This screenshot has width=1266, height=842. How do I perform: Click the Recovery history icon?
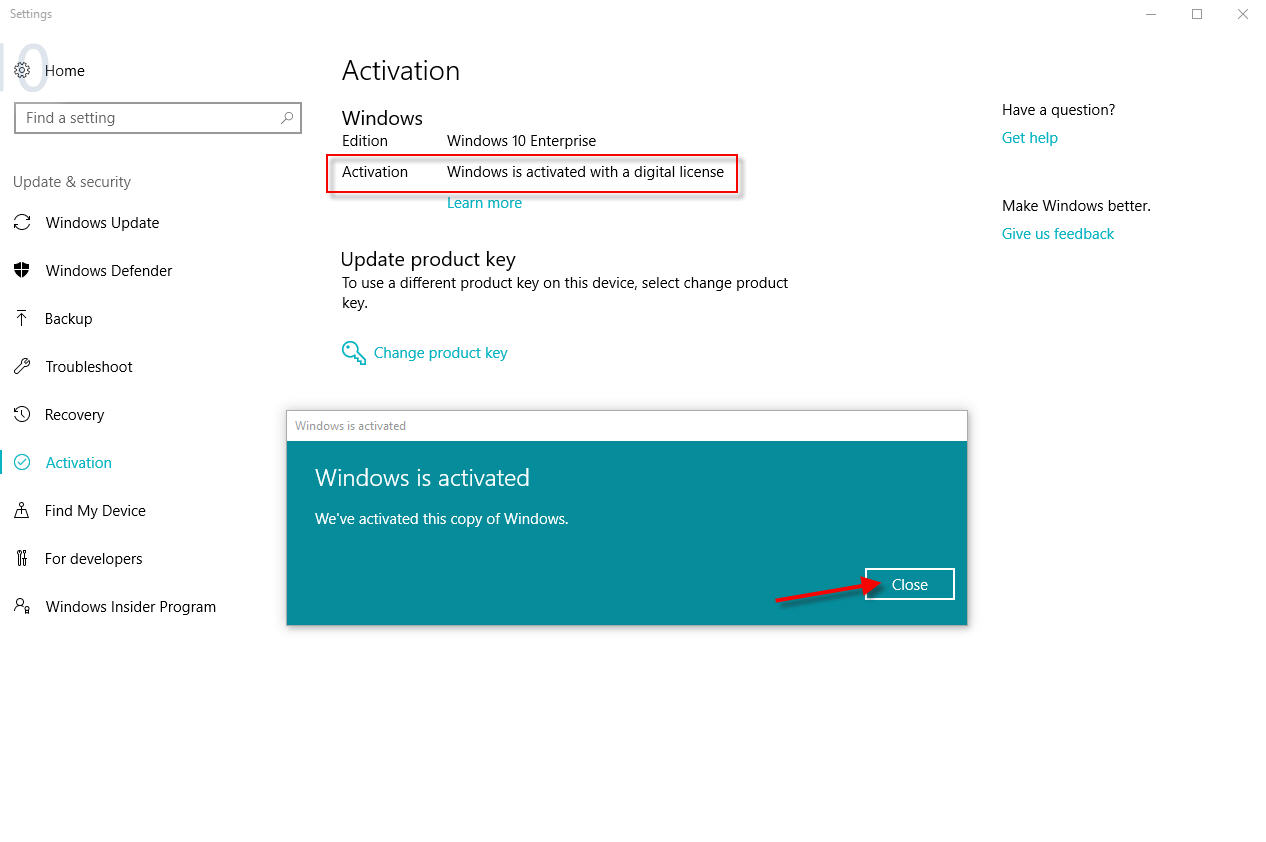coord(22,415)
